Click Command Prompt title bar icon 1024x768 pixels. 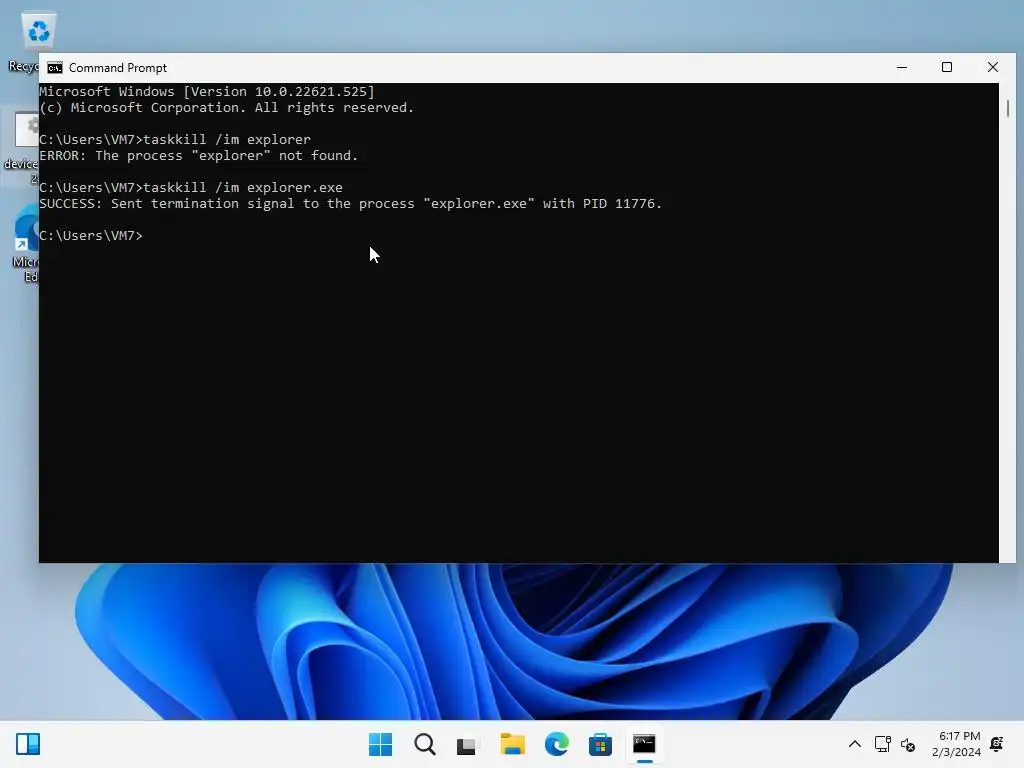[55, 68]
